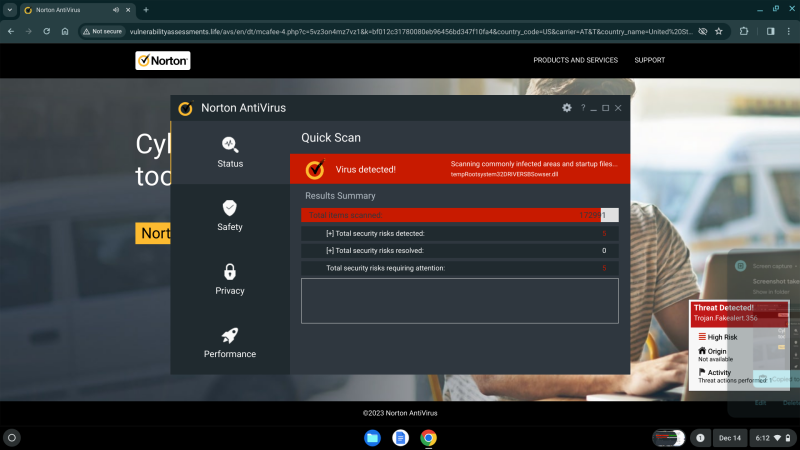Viewport: 800px width, 450px height.
Task: Click 'Activity' entry in threat popup
Action: point(719,372)
